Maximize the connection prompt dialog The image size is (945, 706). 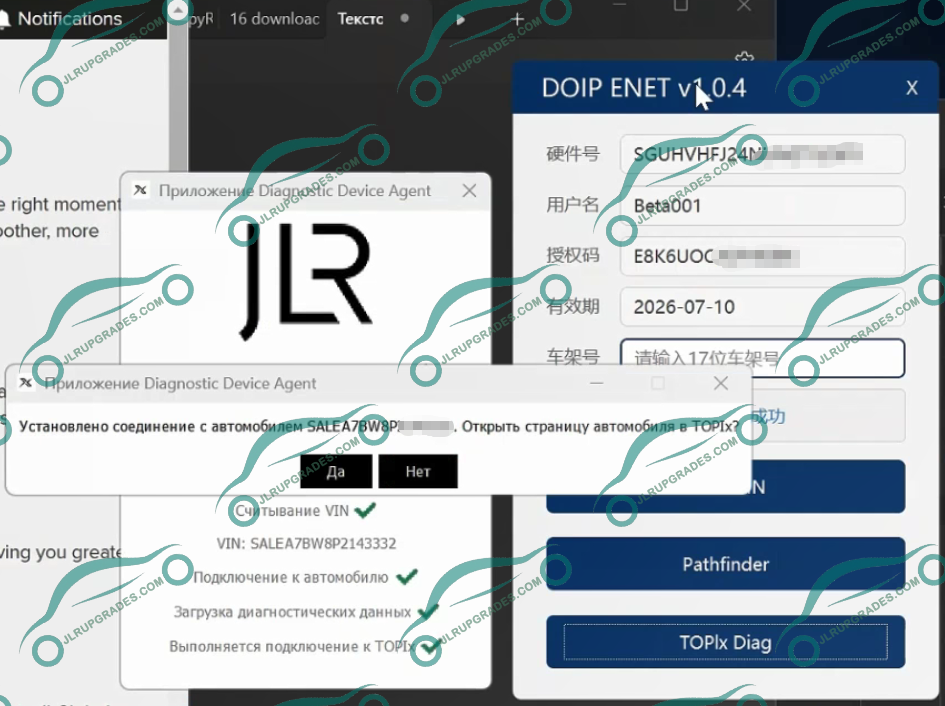(x=658, y=383)
